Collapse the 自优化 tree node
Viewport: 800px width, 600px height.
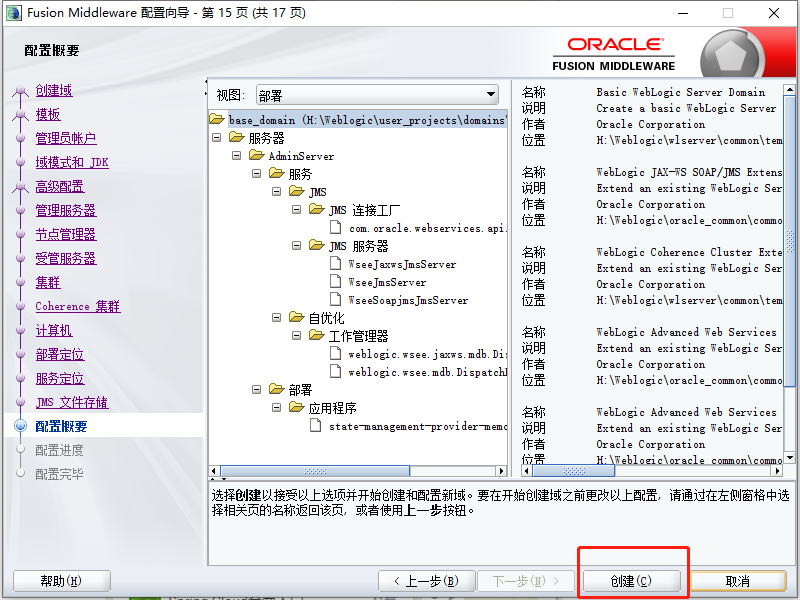(277, 317)
